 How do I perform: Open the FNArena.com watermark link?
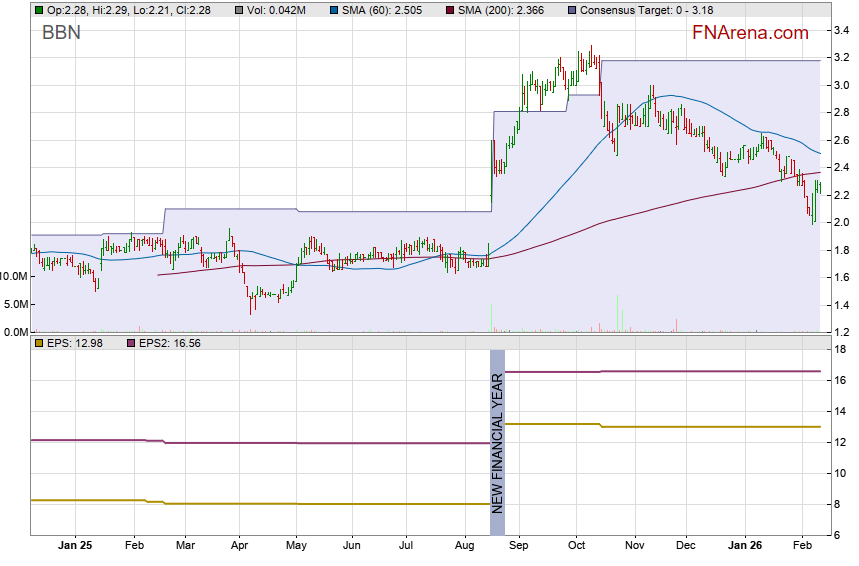pyautogui.click(x=750, y=33)
